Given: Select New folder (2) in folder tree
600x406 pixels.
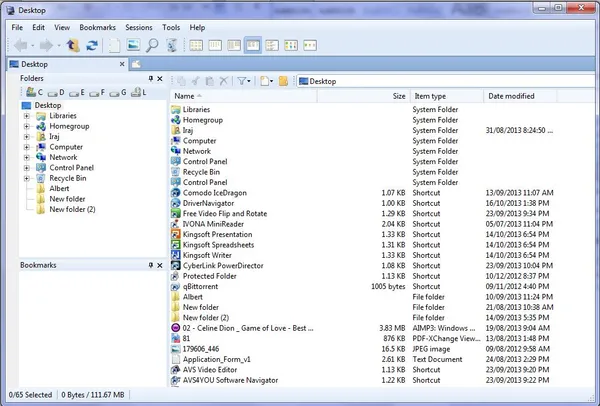Looking at the screenshot, I should click(66, 209).
